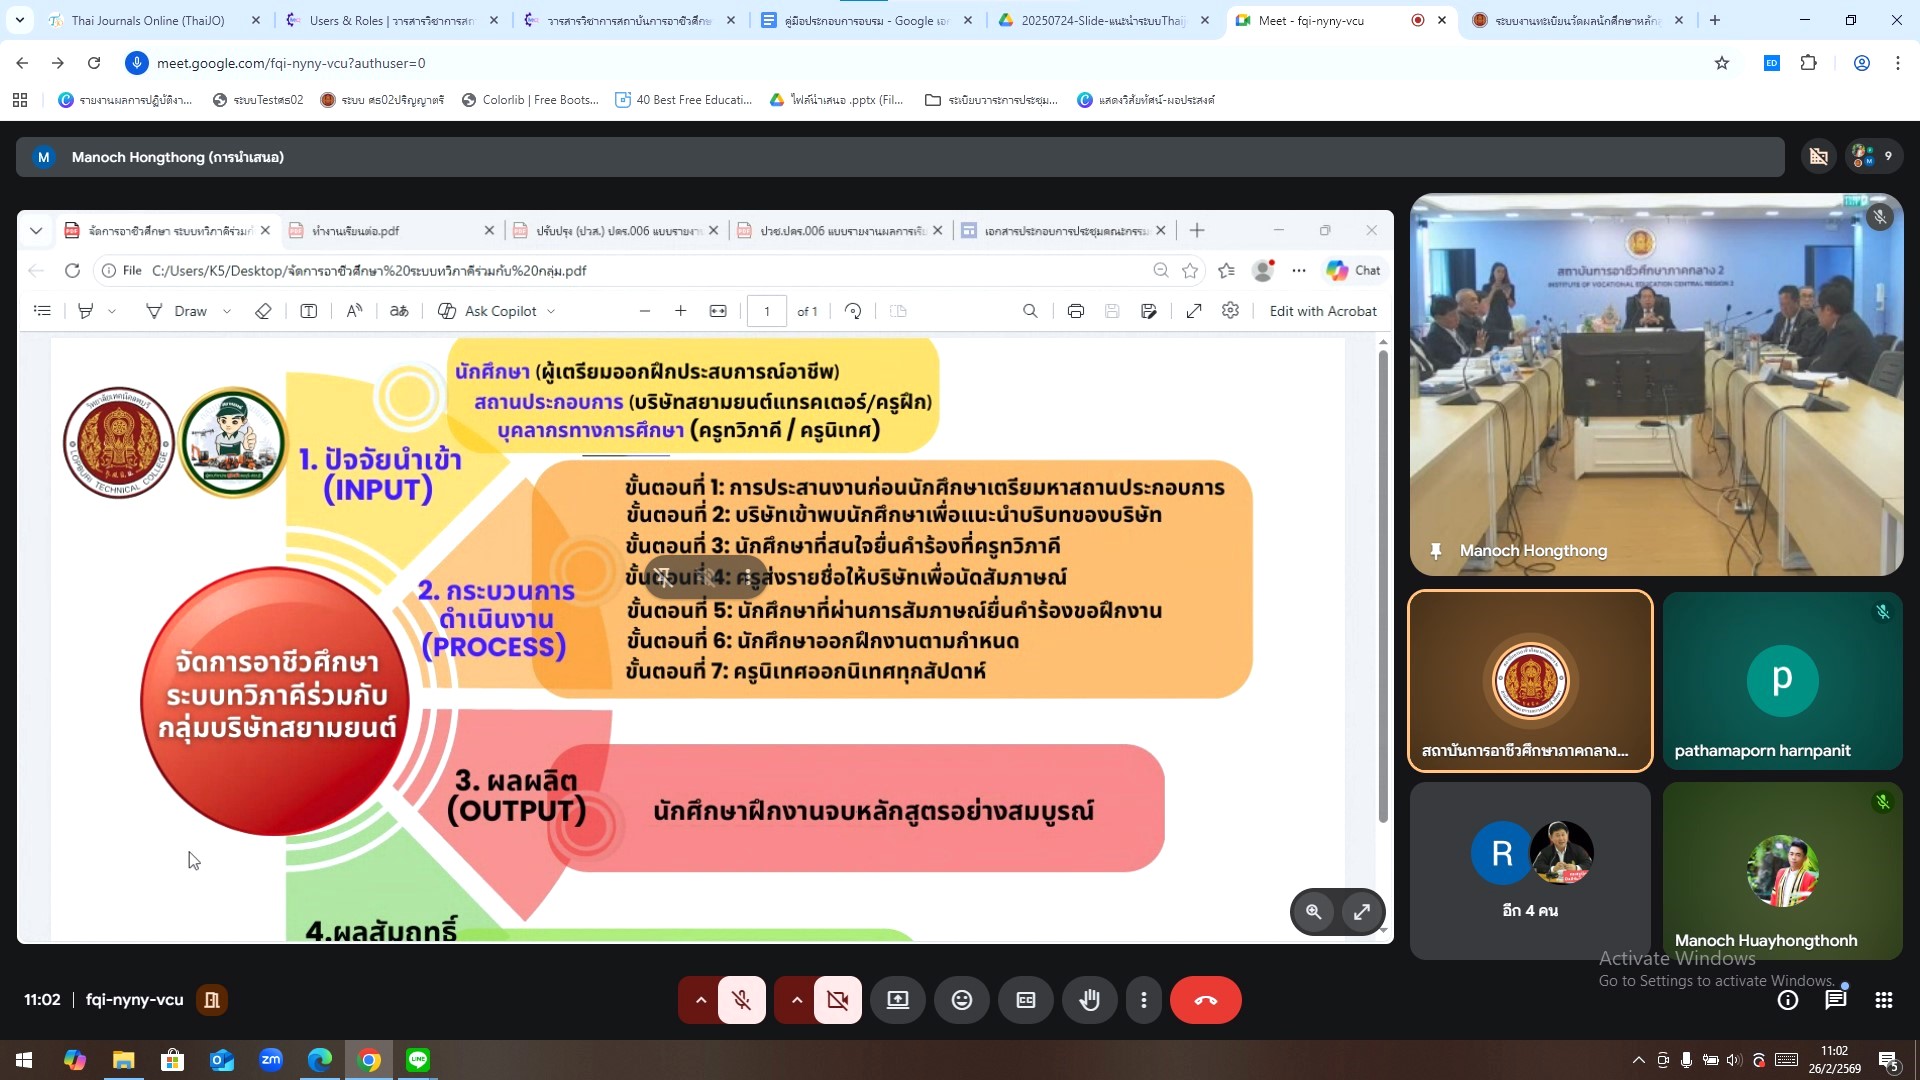Open the emoji reactions button

pos(961,1000)
